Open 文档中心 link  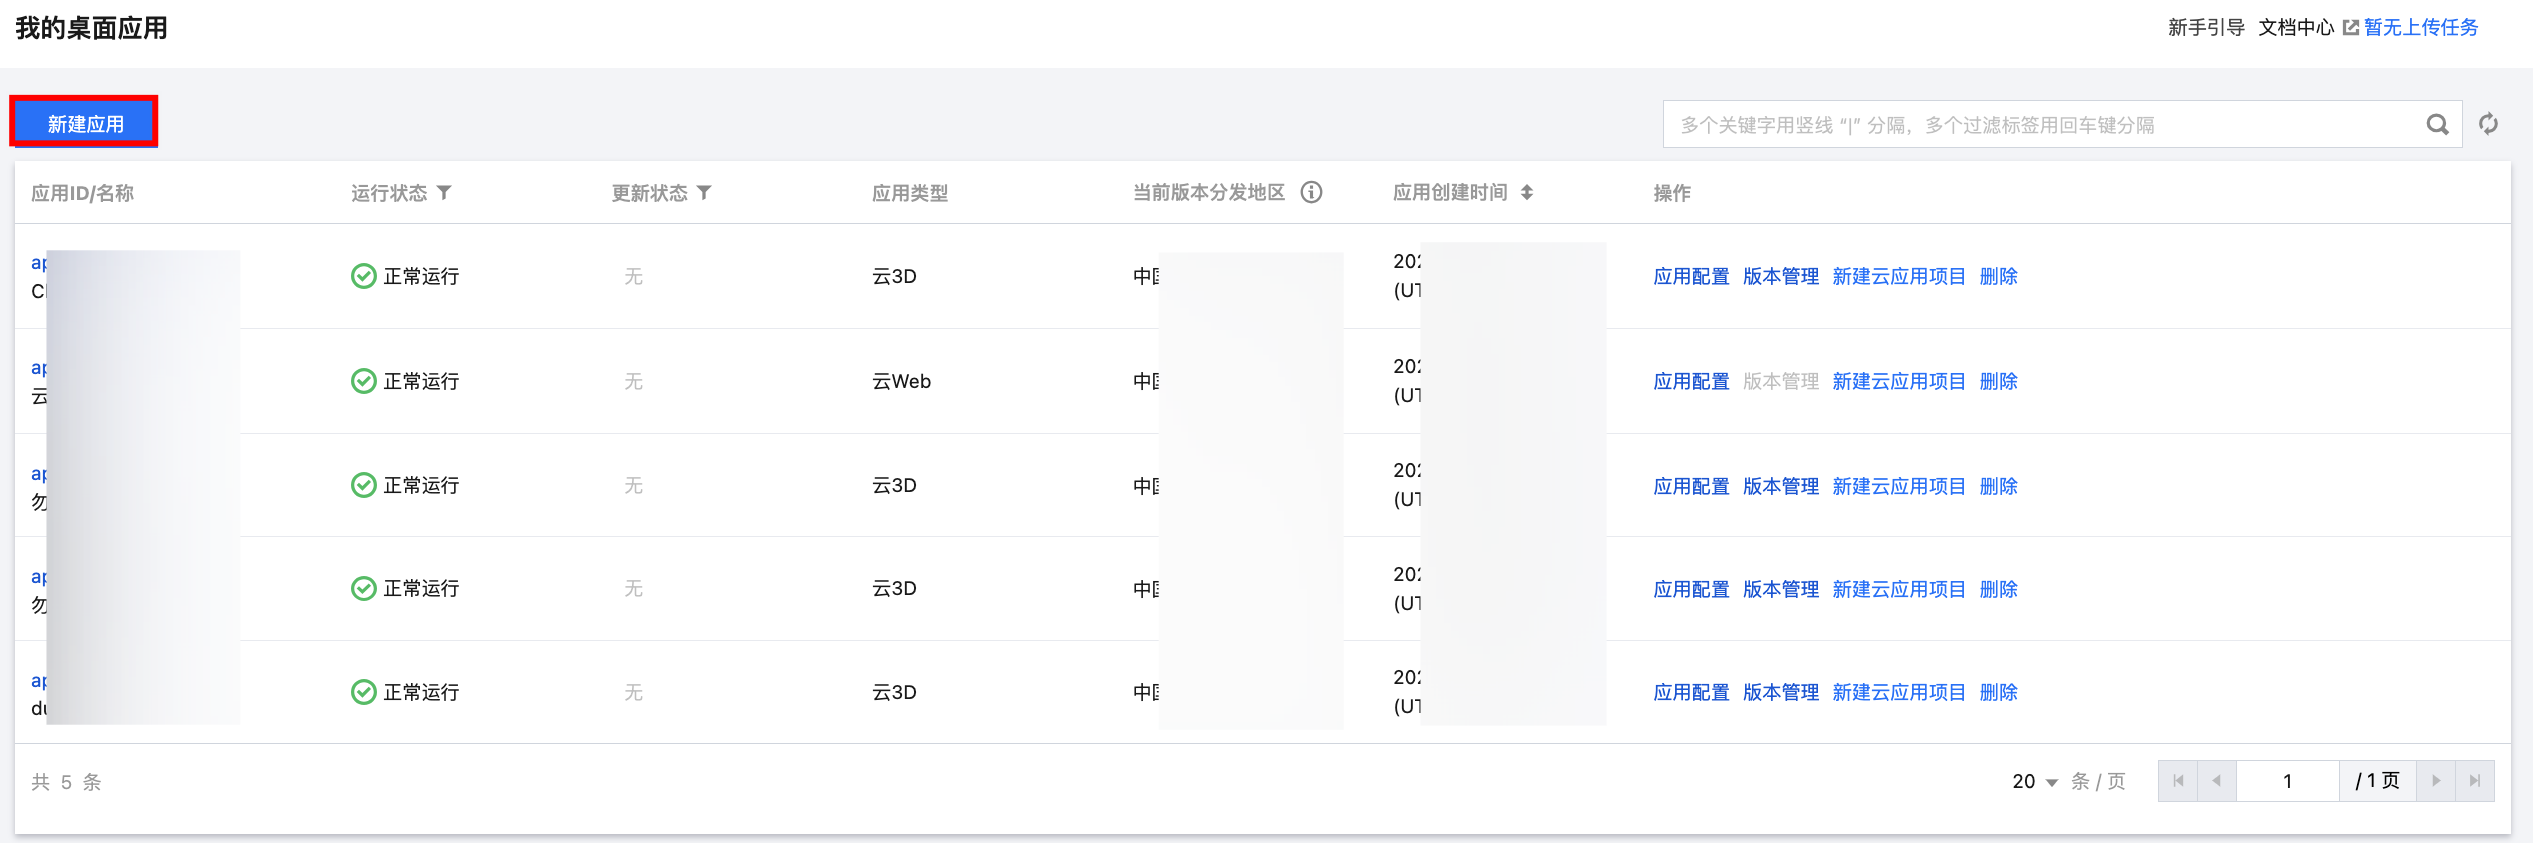pyautogui.click(x=2296, y=28)
